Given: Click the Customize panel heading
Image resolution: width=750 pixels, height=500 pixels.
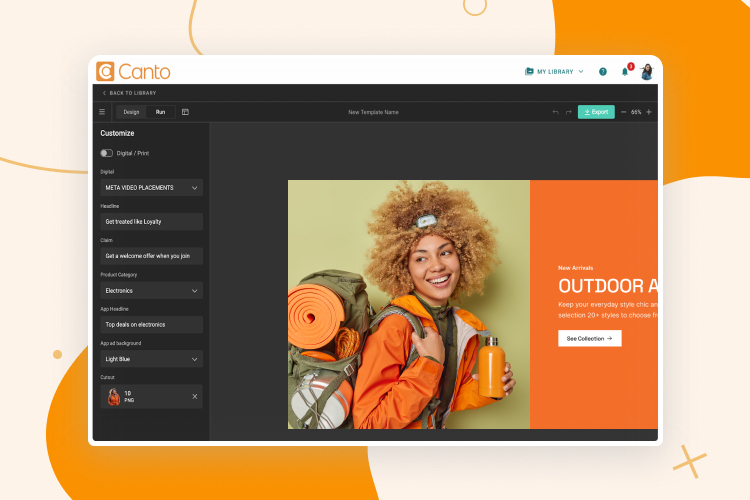Looking at the screenshot, I should point(117,133).
